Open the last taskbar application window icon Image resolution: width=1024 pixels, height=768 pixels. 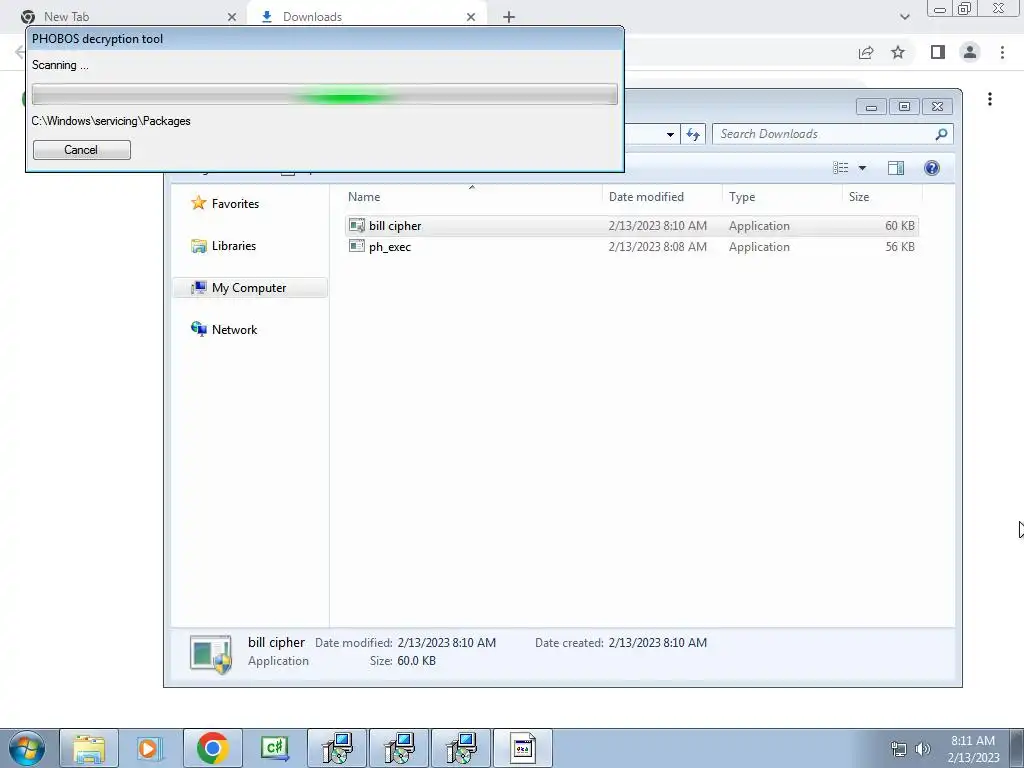pyautogui.click(x=522, y=748)
